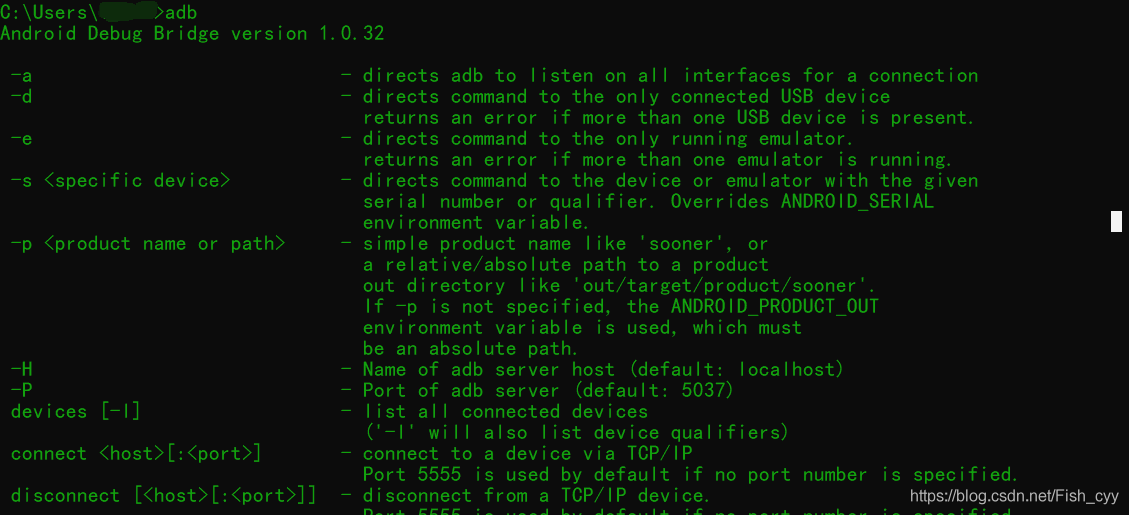
Task: Open the blog.csdn.net/Fish_cyy watermark link
Action: click(x=1013, y=495)
